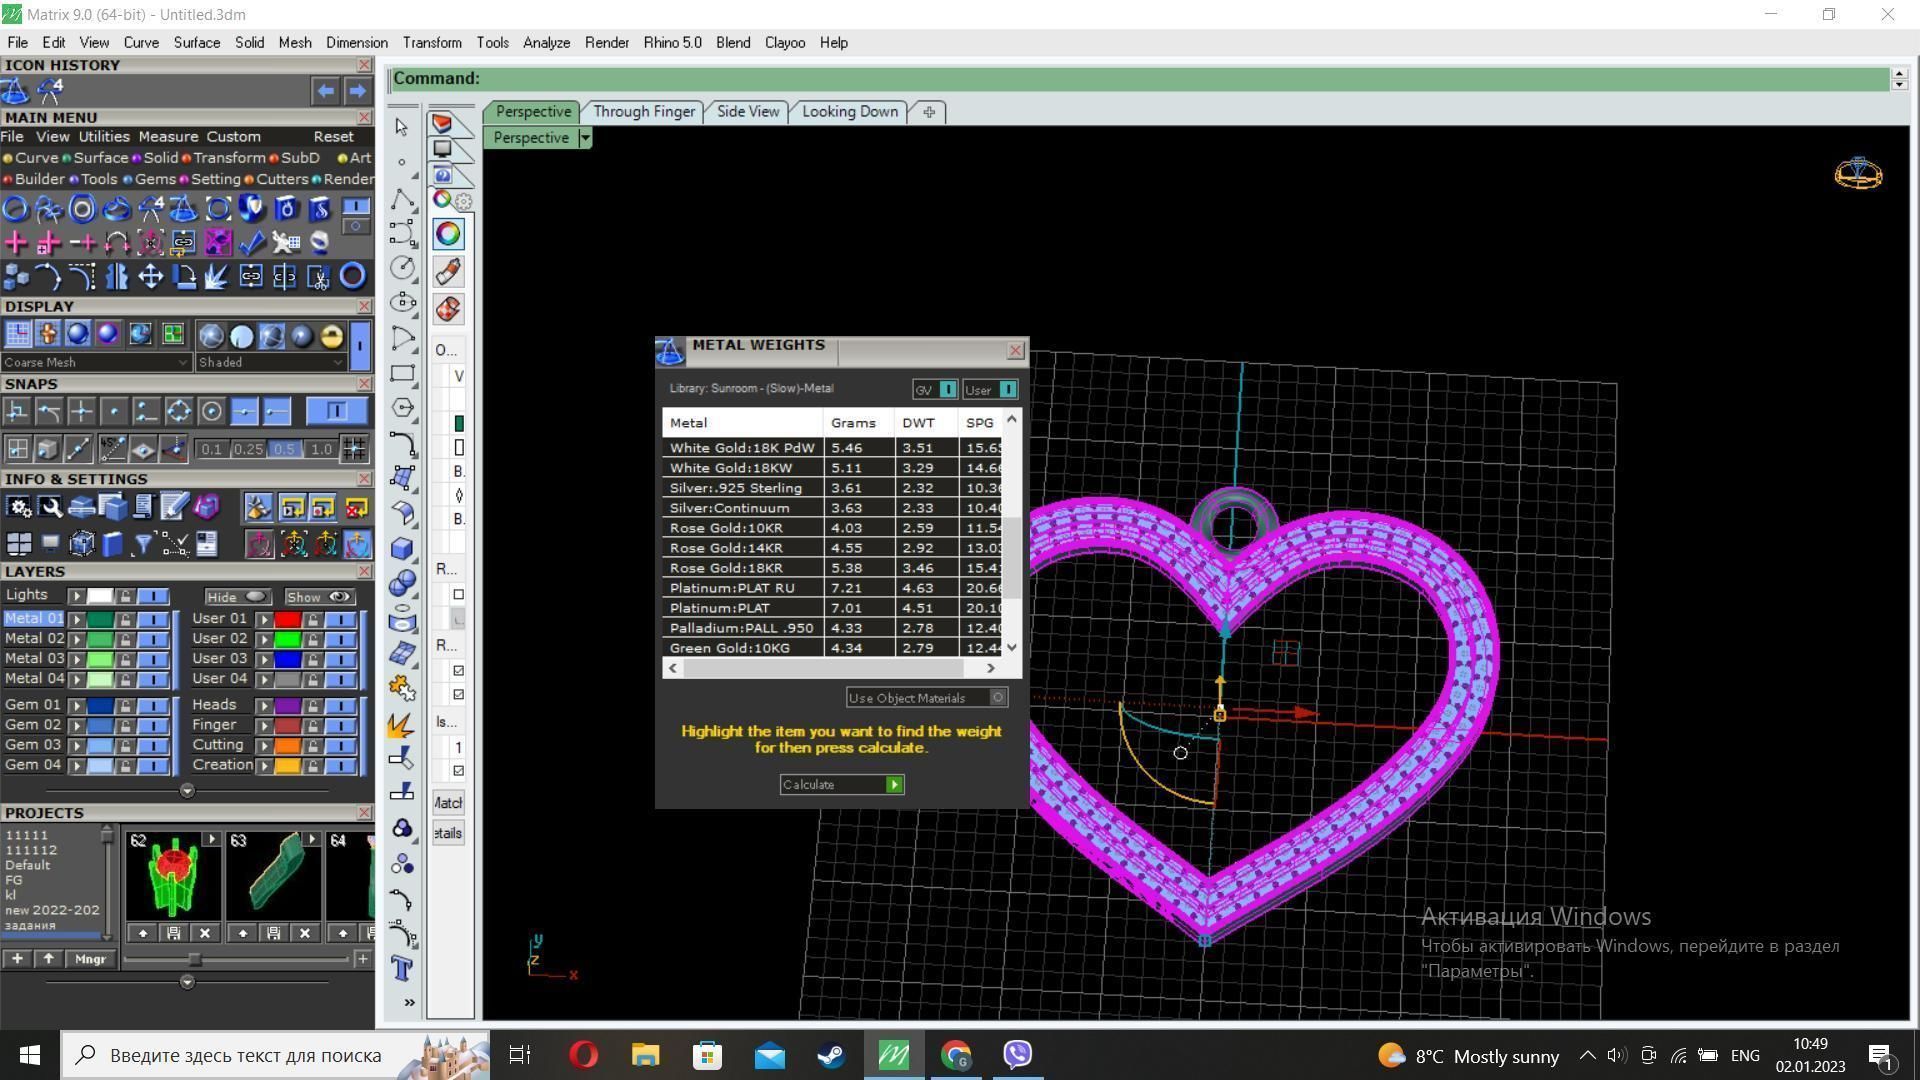Open the Coarse Mesh dropdown
1920x1080 pixels.
95,362
